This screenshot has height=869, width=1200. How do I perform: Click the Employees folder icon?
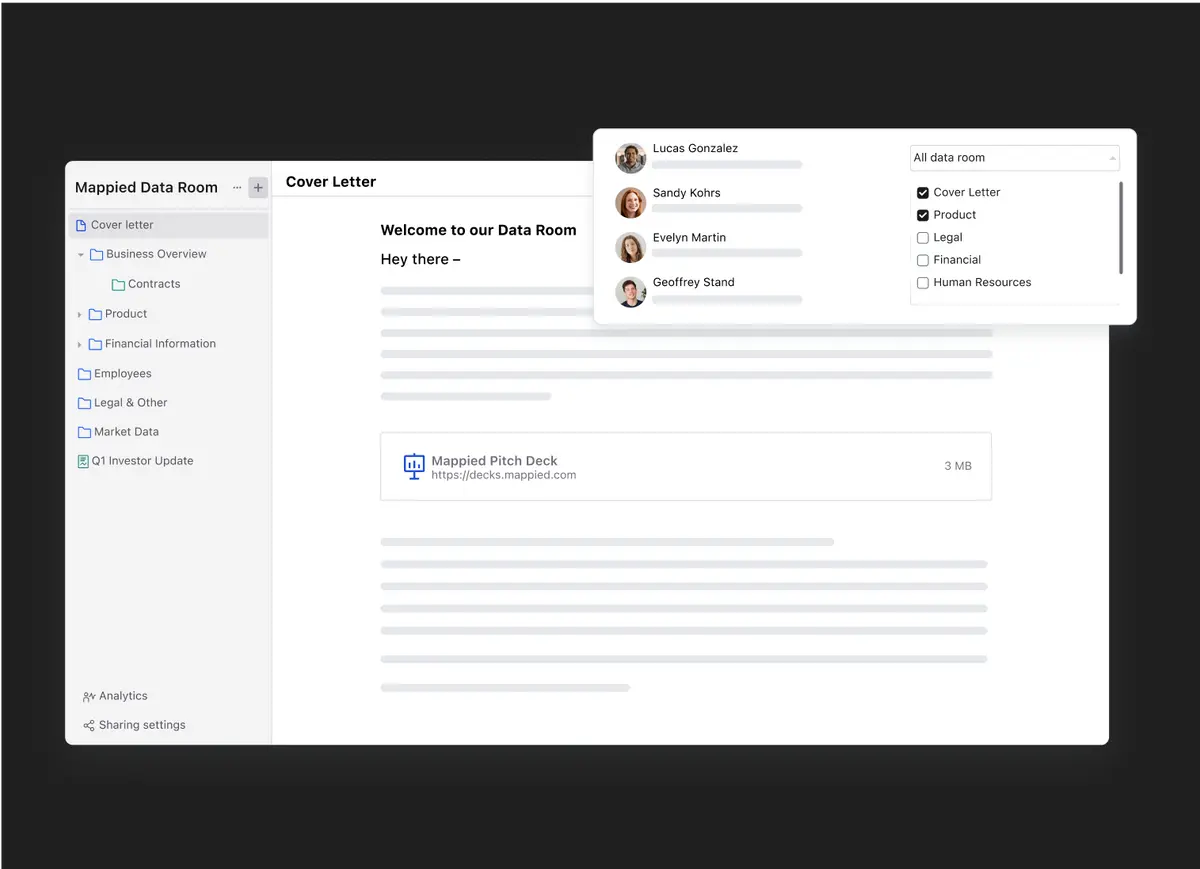pyautogui.click(x=83, y=373)
